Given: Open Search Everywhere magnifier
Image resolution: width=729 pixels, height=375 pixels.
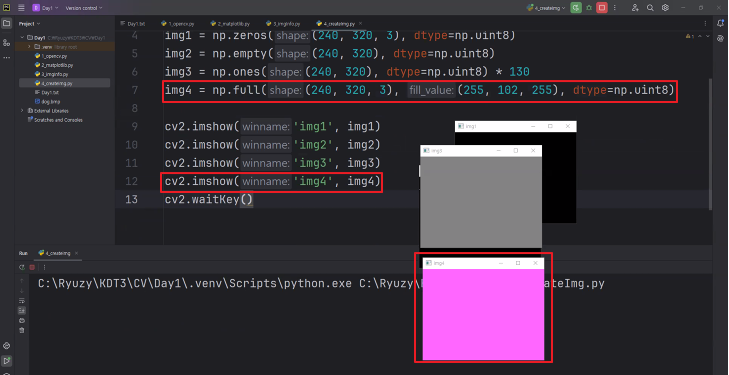Looking at the screenshot, I should point(650,8).
